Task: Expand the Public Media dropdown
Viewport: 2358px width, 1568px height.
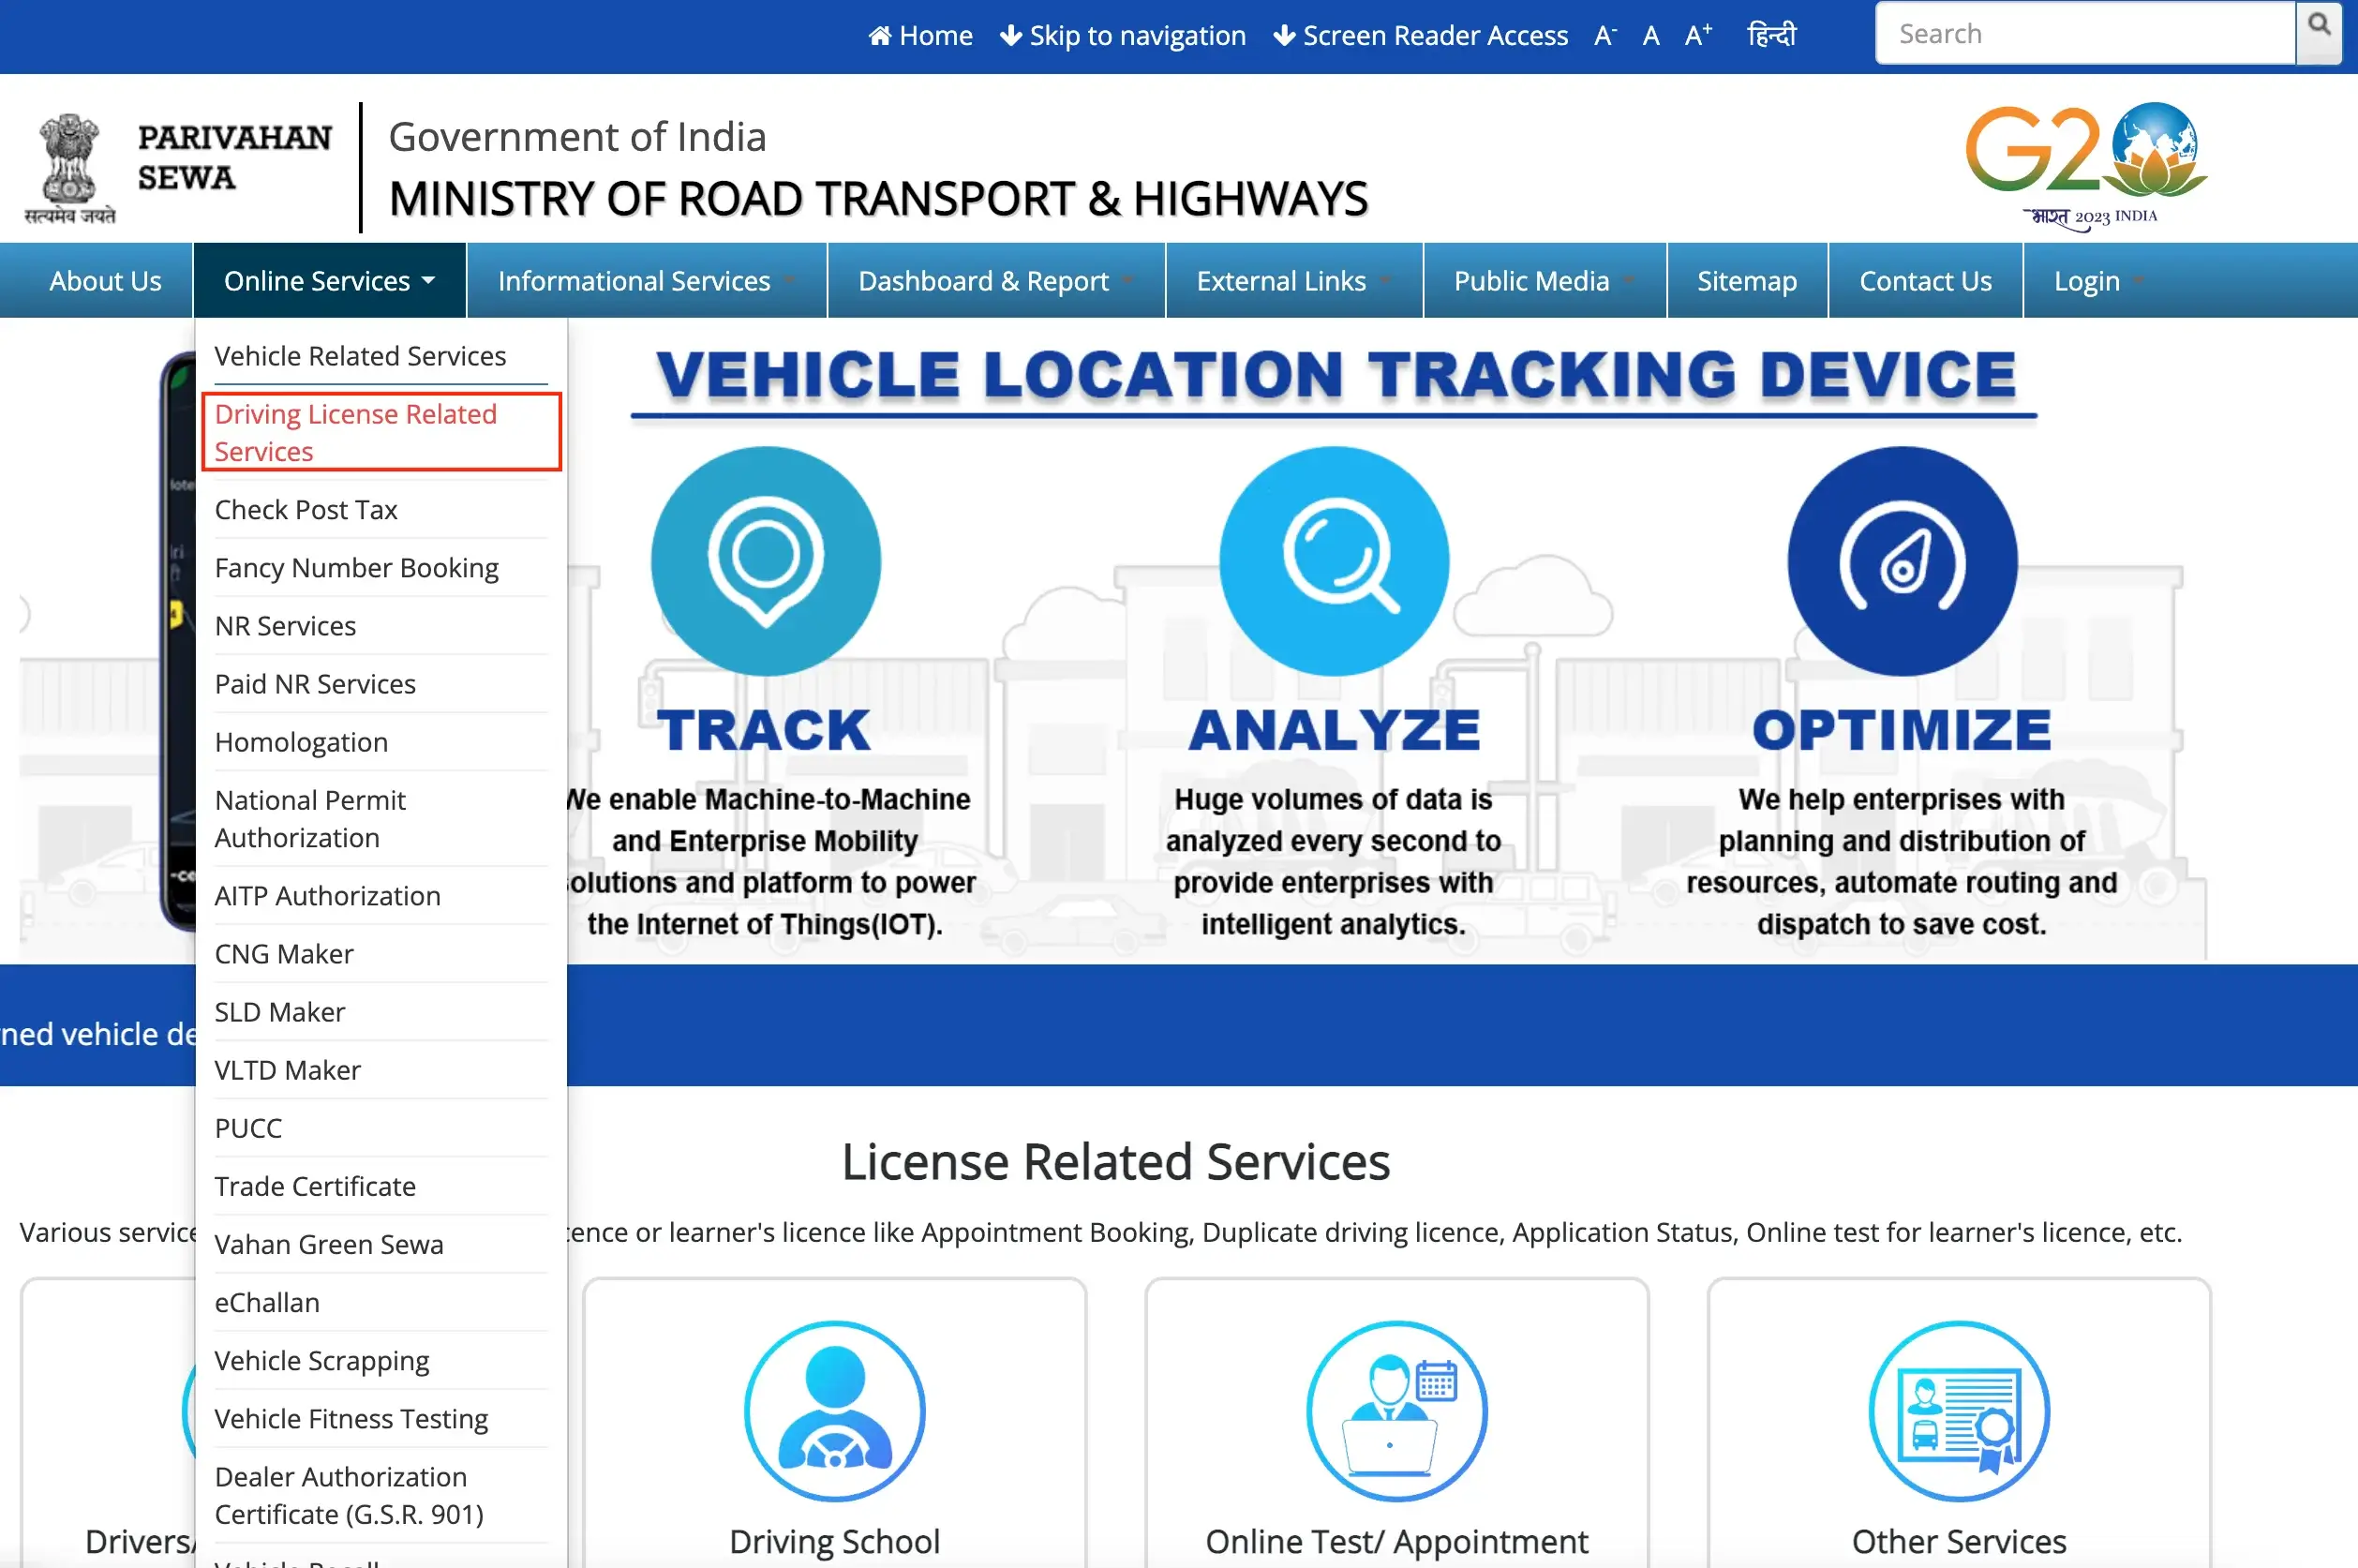Action: pos(1544,280)
